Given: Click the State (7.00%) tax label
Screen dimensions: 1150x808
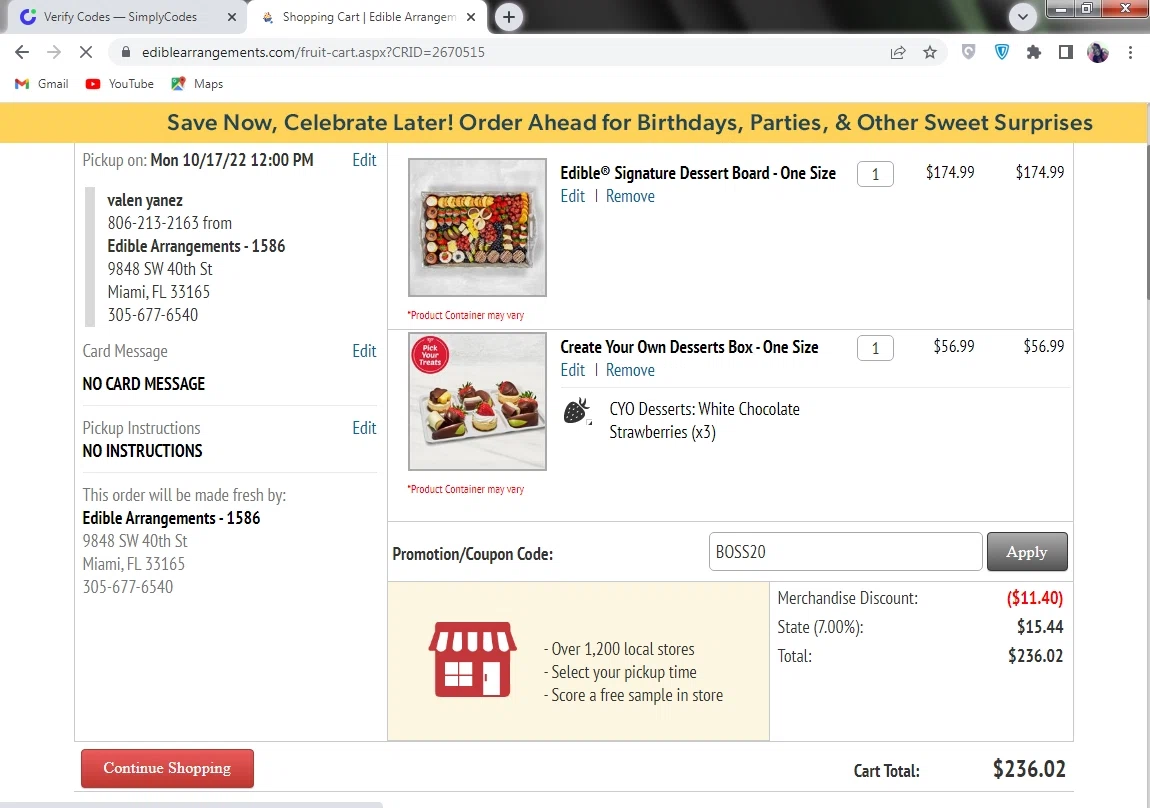Looking at the screenshot, I should click(820, 627).
